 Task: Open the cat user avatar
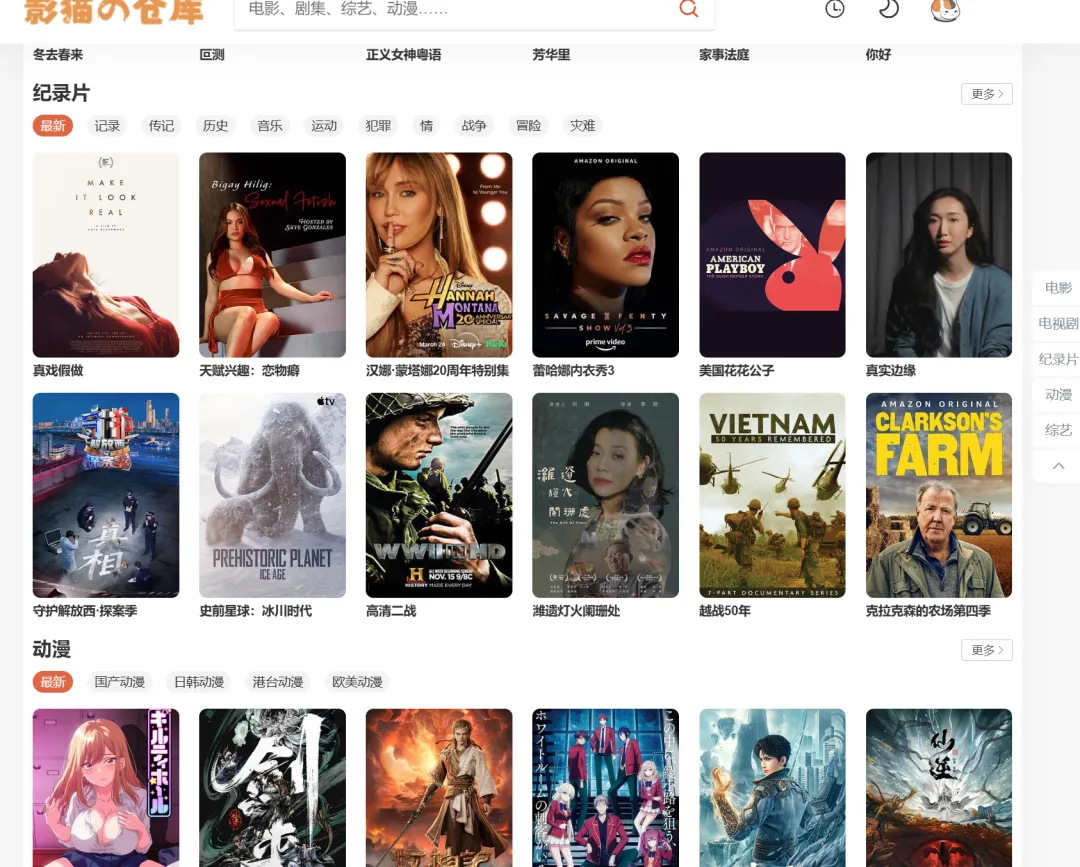[x=945, y=10]
